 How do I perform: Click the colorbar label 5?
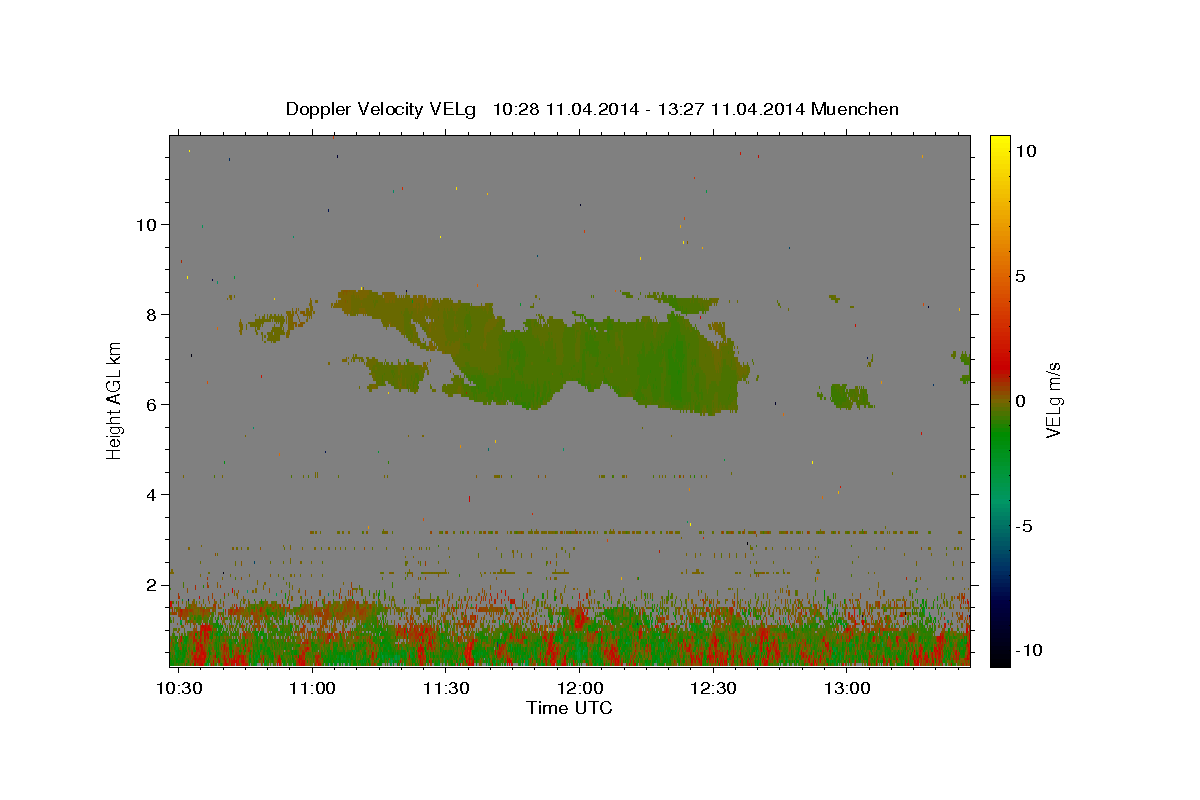click(1022, 276)
